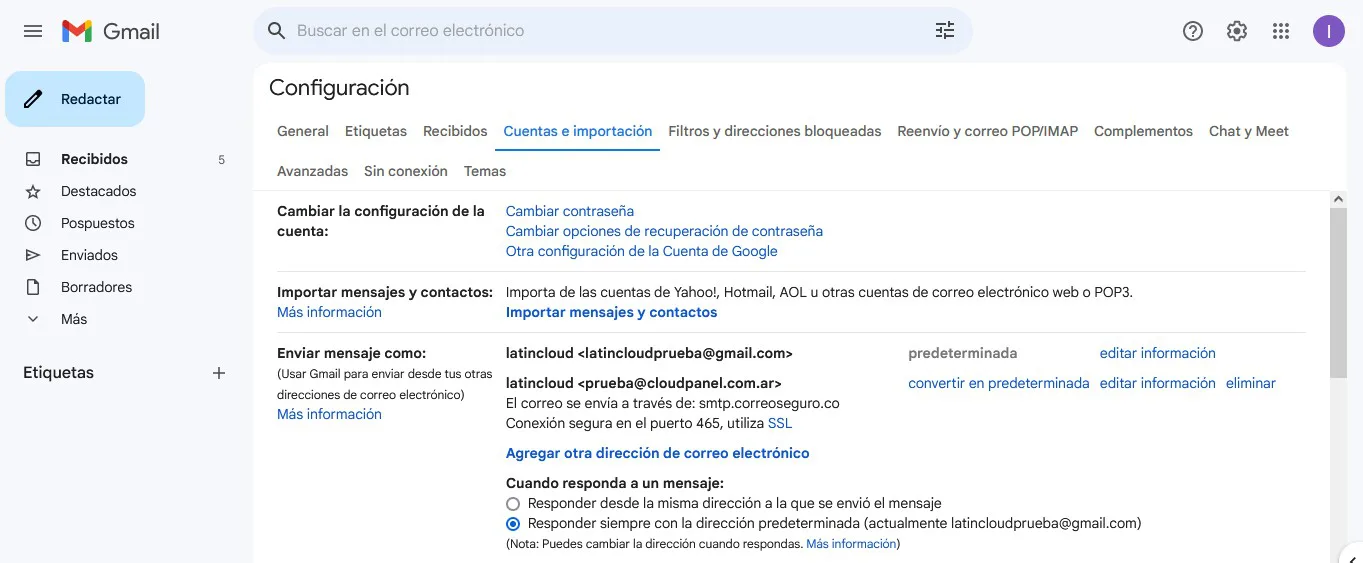
Task: Click Agregar otra dirección de correo electrónico
Action: 657,453
